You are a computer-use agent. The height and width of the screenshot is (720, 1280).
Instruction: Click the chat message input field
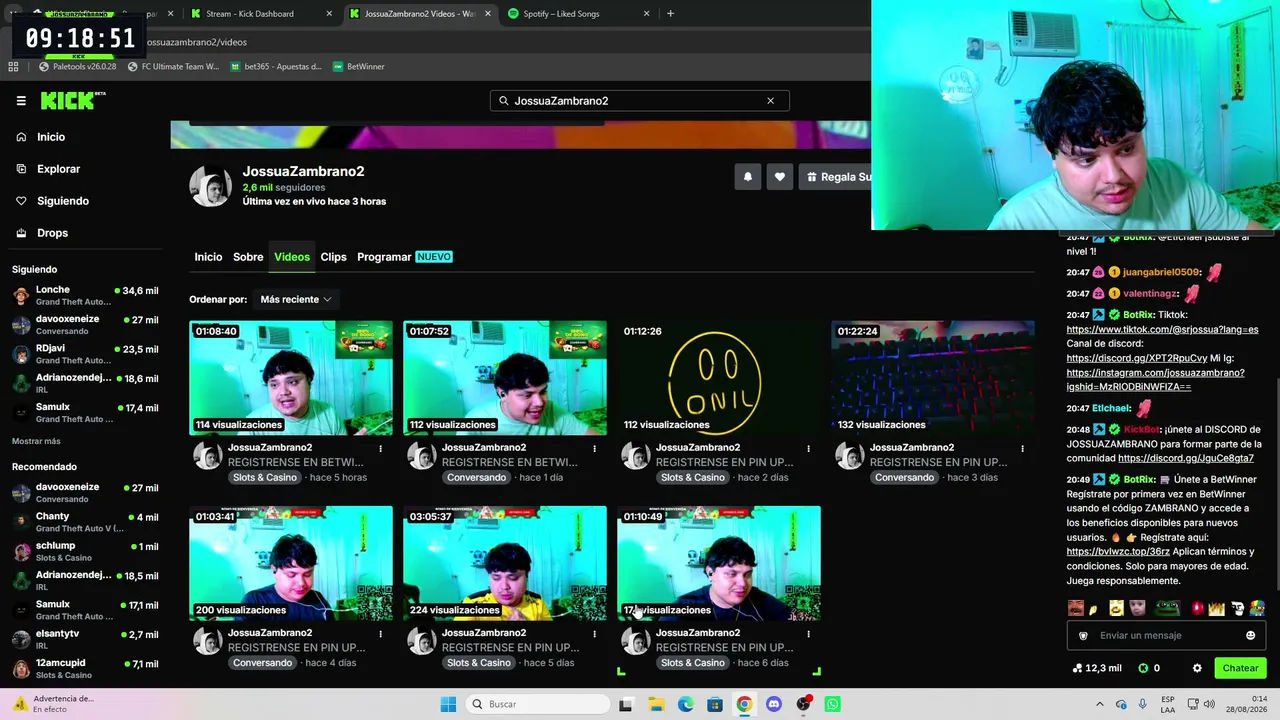[1166, 636]
